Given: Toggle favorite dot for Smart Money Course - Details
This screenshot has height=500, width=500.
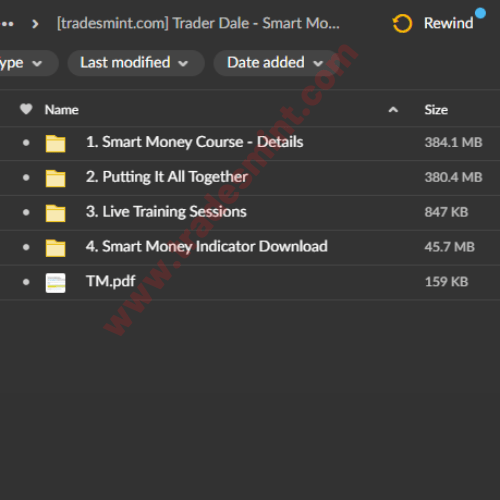Looking at the screenshot, I should pos(26,143).
